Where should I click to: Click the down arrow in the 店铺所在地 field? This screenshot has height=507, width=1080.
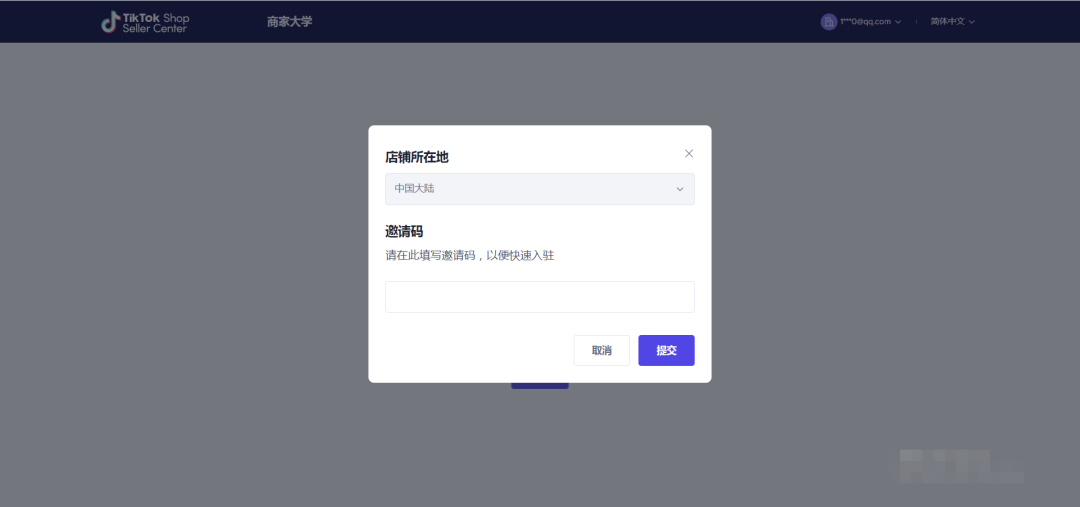pos(680,189)
